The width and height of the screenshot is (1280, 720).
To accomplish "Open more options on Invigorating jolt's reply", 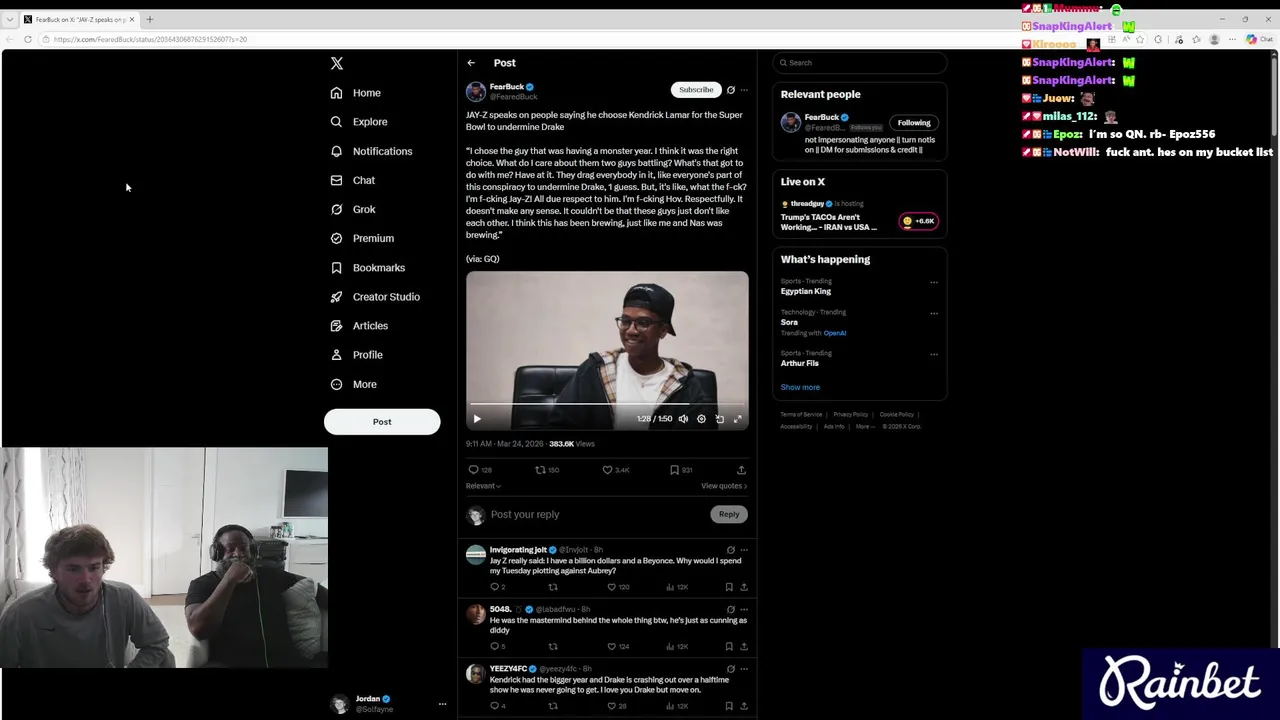I will pos(744,550).
